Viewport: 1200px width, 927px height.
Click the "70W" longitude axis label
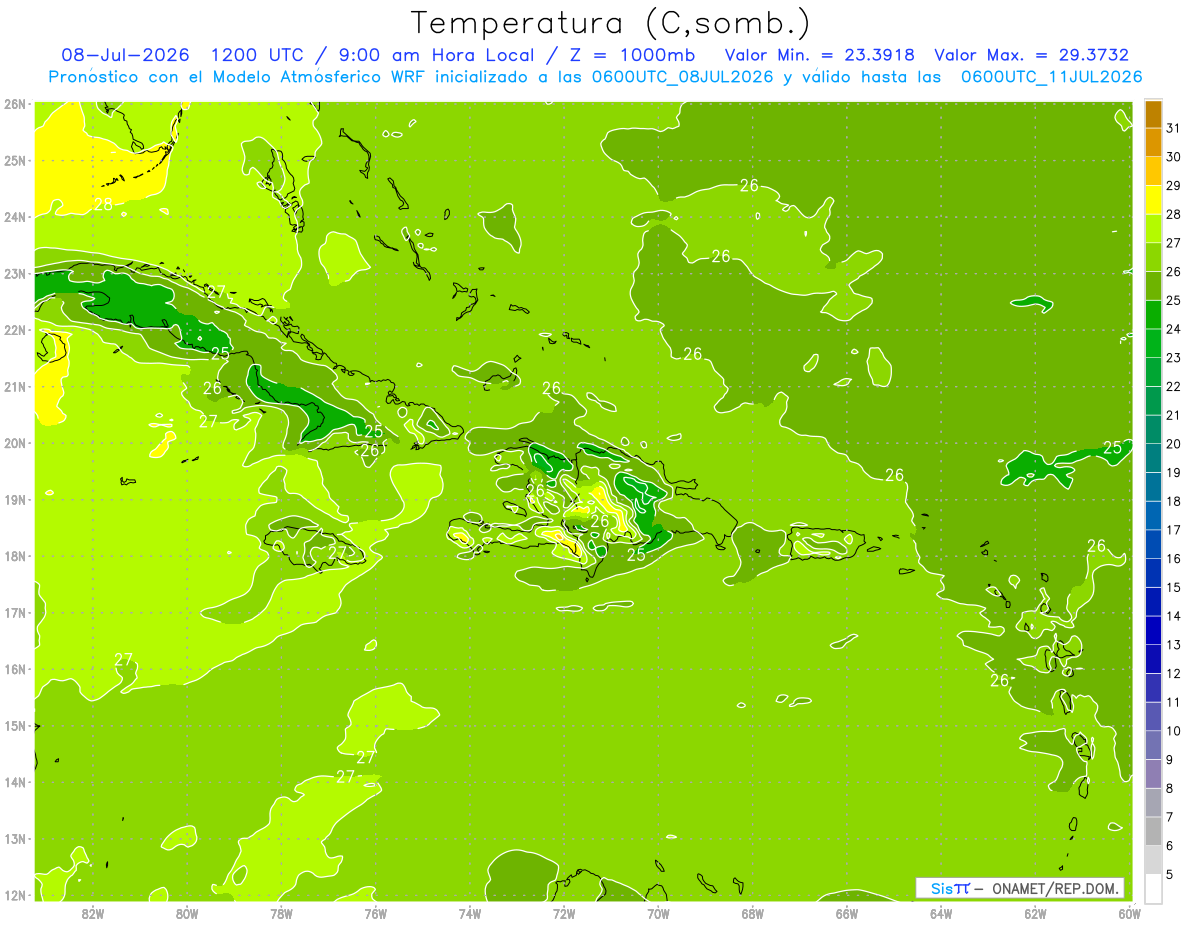point(658,912)
